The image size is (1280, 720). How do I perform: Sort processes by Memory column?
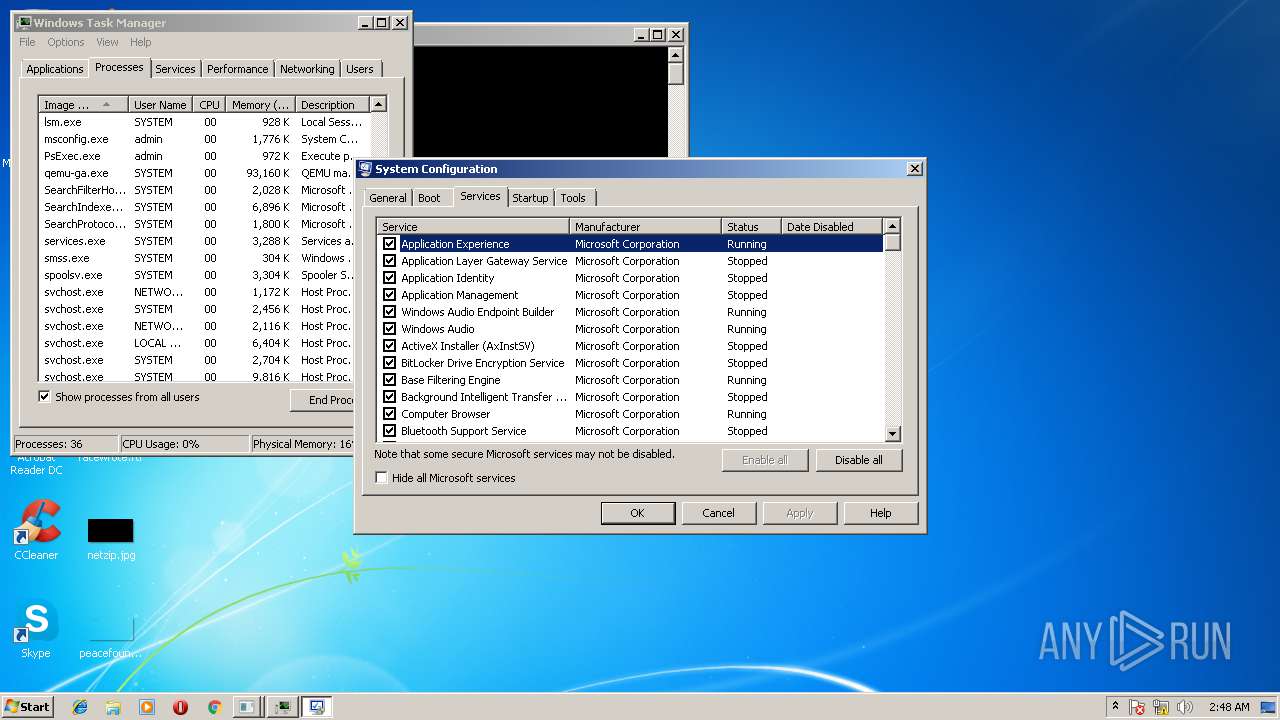tap(260, 105)
